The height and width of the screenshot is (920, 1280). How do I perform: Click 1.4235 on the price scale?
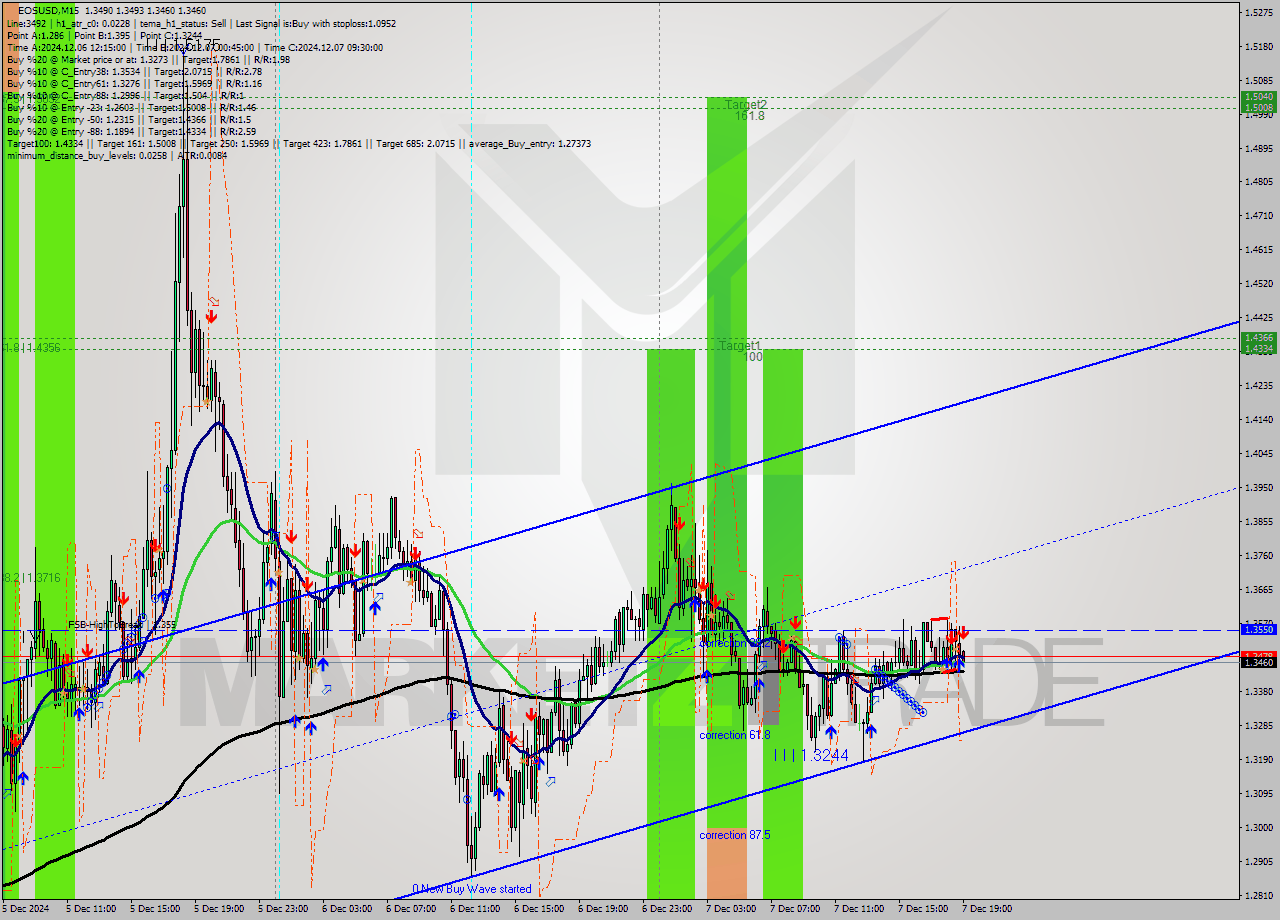[x=1258, y=385]
